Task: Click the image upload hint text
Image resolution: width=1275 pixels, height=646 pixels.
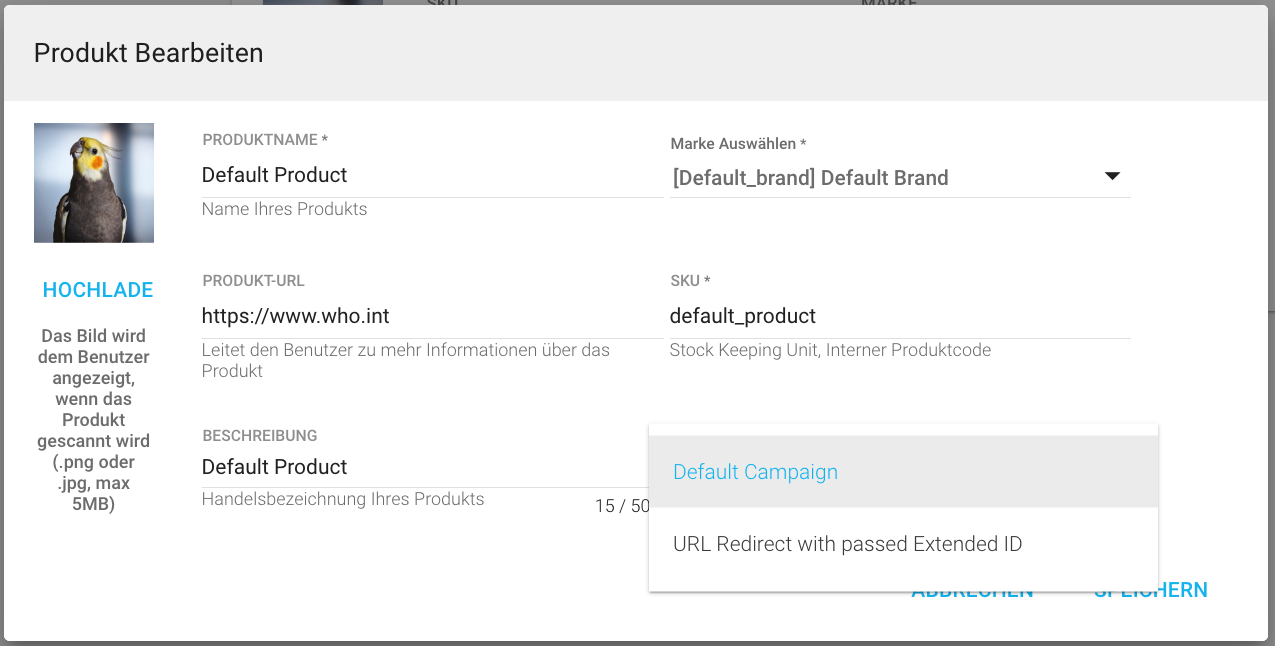Action: tap(94, 420)
